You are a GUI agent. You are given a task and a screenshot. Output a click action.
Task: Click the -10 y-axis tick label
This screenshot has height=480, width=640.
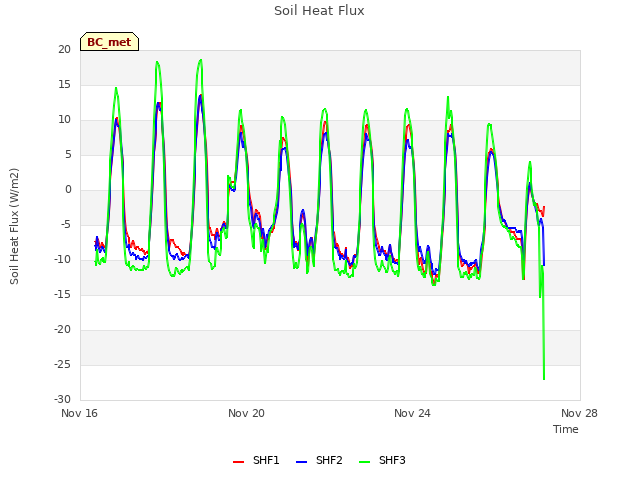coord(62,260)
